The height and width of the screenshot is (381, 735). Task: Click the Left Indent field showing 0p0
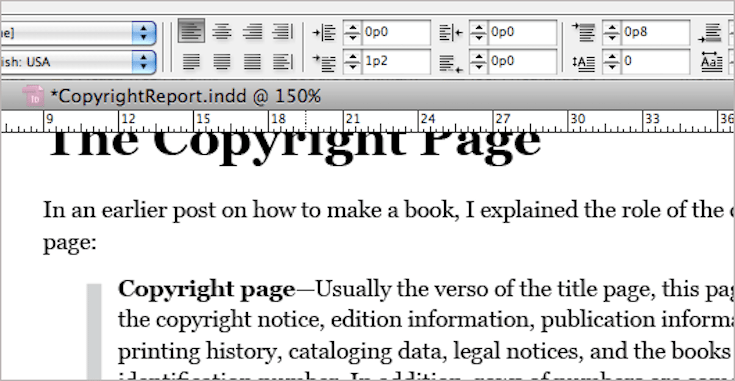[x=395, y=32]
